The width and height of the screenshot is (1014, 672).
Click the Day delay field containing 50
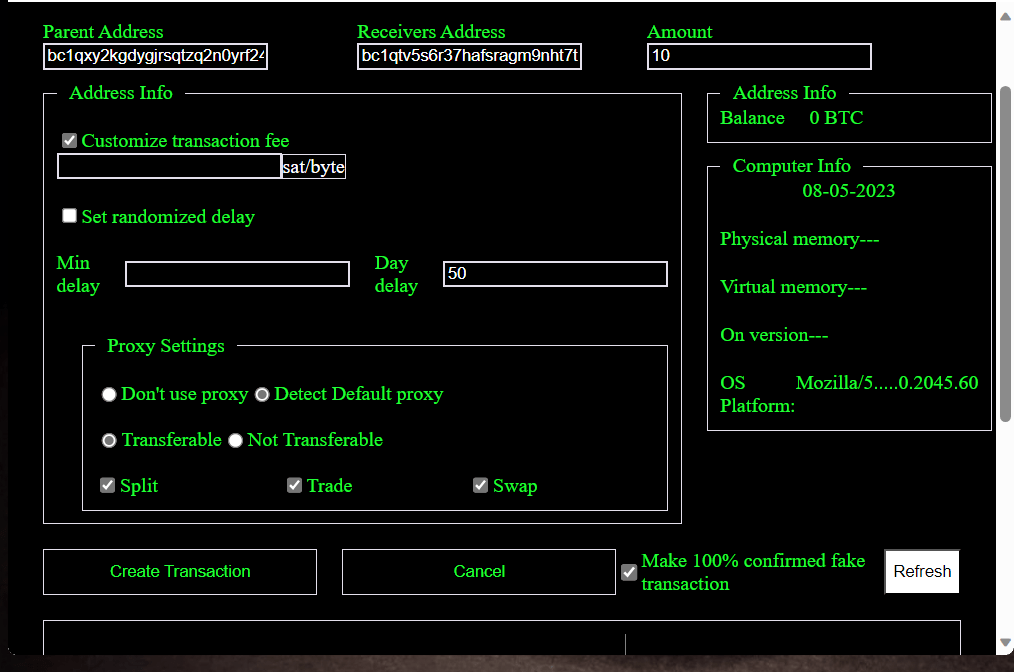(x=556, y=274)
